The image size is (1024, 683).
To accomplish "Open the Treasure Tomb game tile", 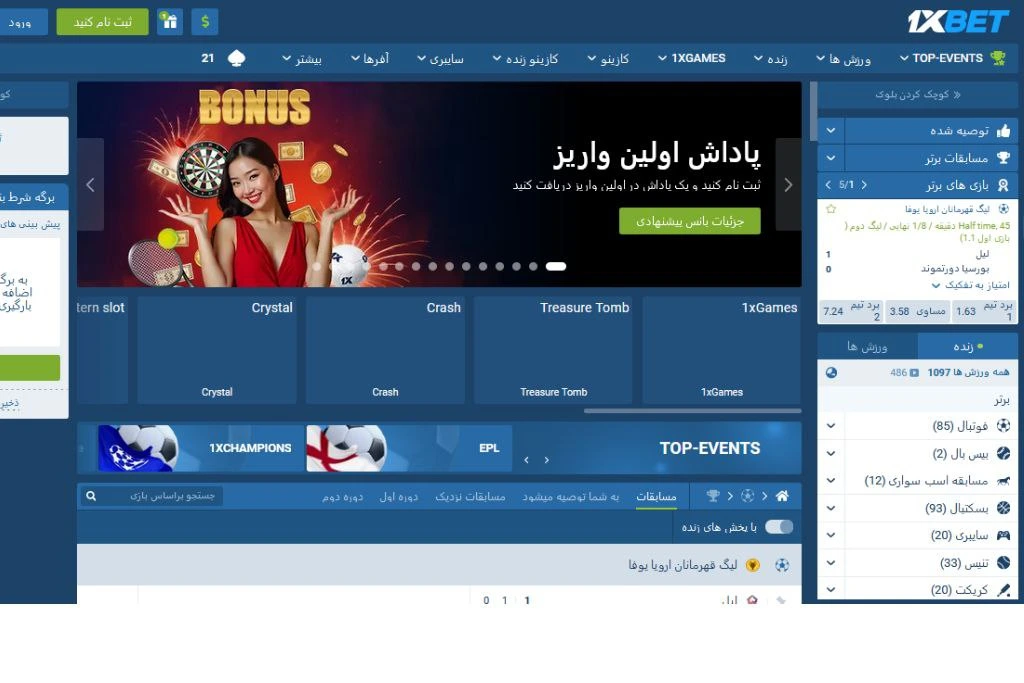I will pyautogui.click(x=553, y=350).
